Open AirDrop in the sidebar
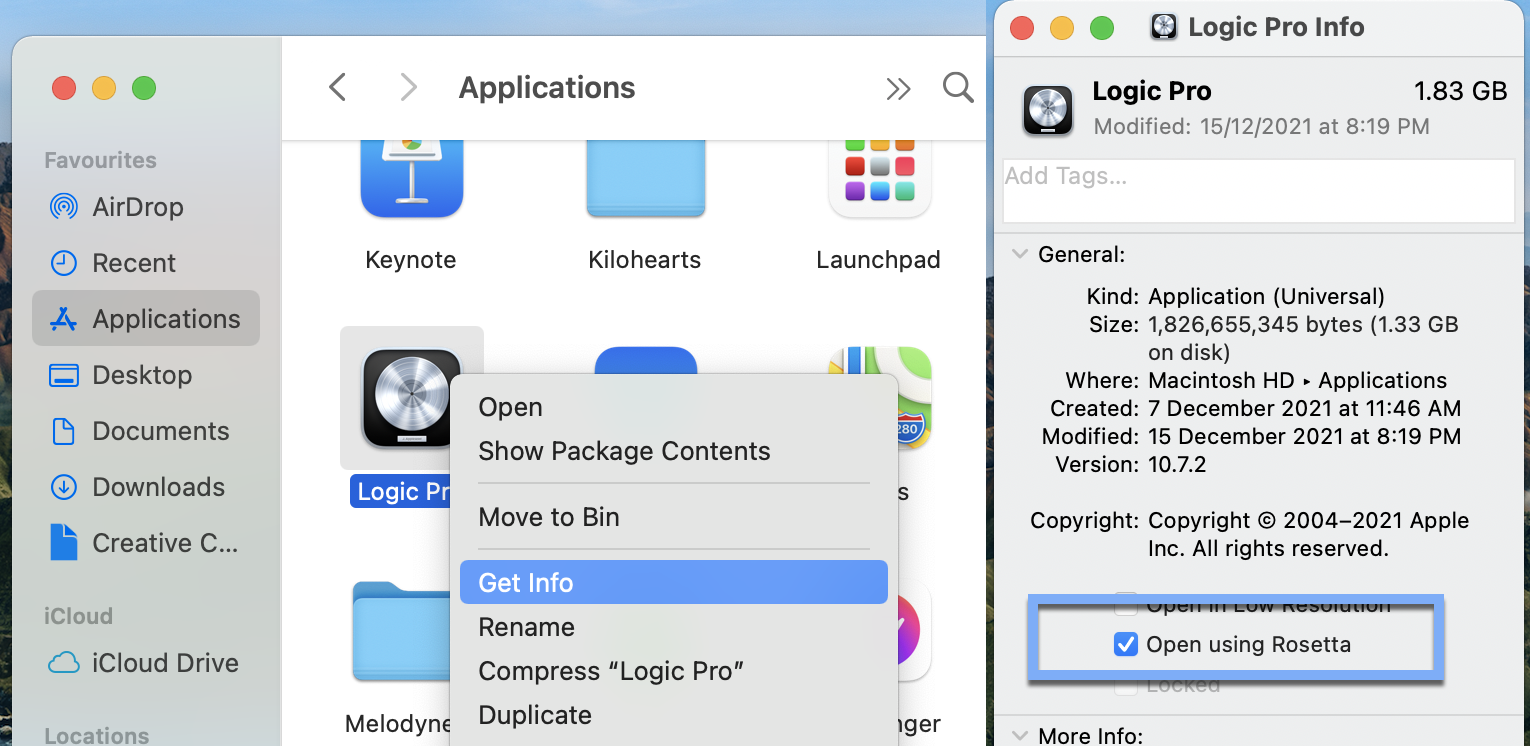The height and width of the screenshot is (746, 1530). point(137,207)
